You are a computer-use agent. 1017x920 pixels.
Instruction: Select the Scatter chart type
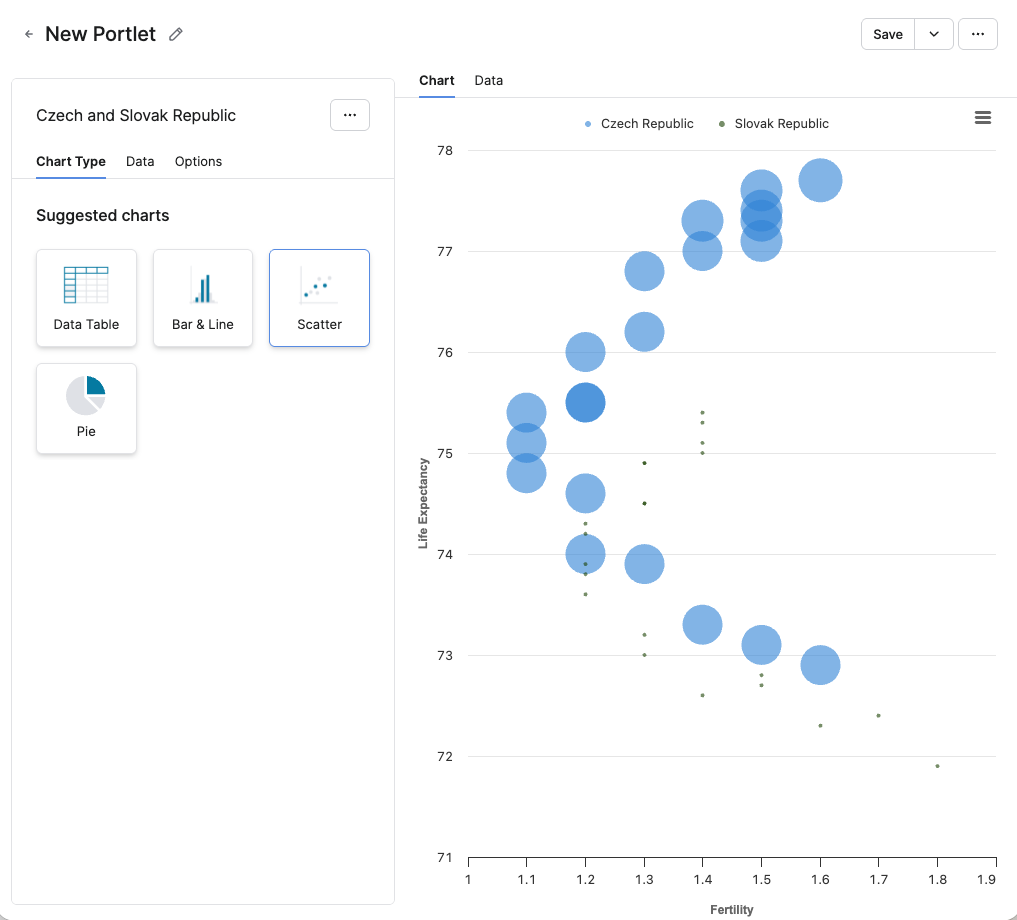tap(319, 298)
